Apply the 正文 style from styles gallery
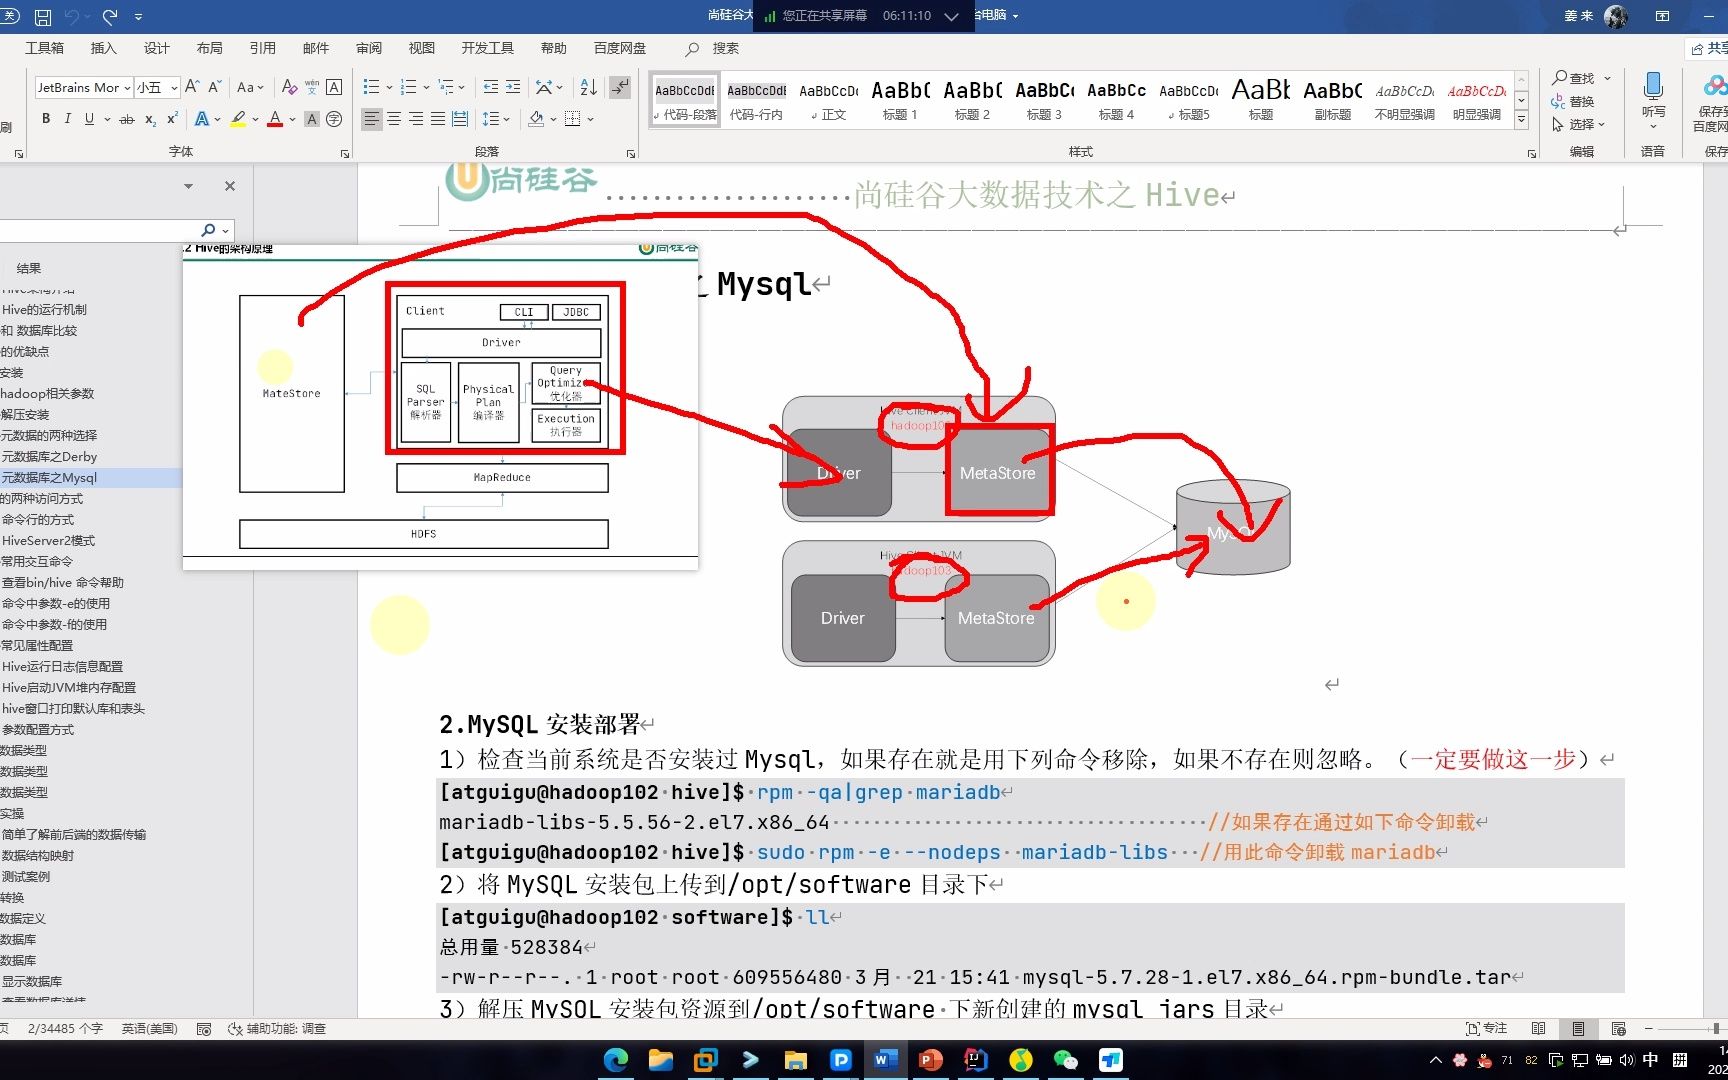Image resolution: width=1728 pixels, height=1080 pixels. [829, 100]
